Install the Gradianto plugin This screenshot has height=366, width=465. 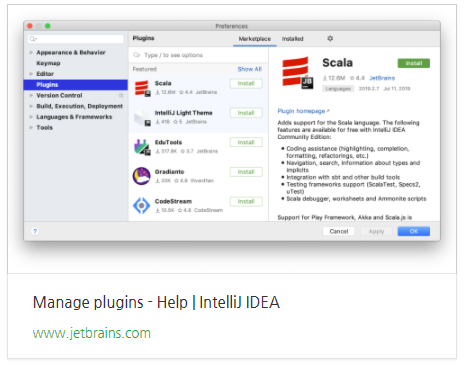pos(246,172)
